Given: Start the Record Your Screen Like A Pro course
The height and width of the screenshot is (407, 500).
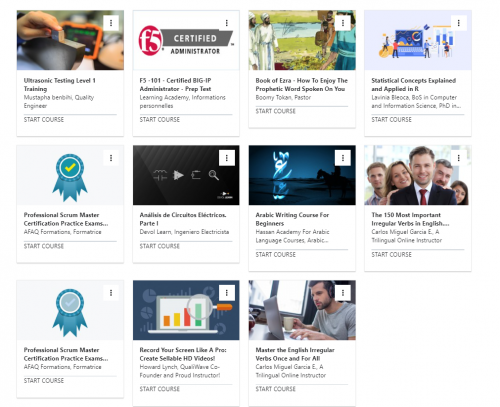Looking at the screenshot, I should tap(160, 389).
